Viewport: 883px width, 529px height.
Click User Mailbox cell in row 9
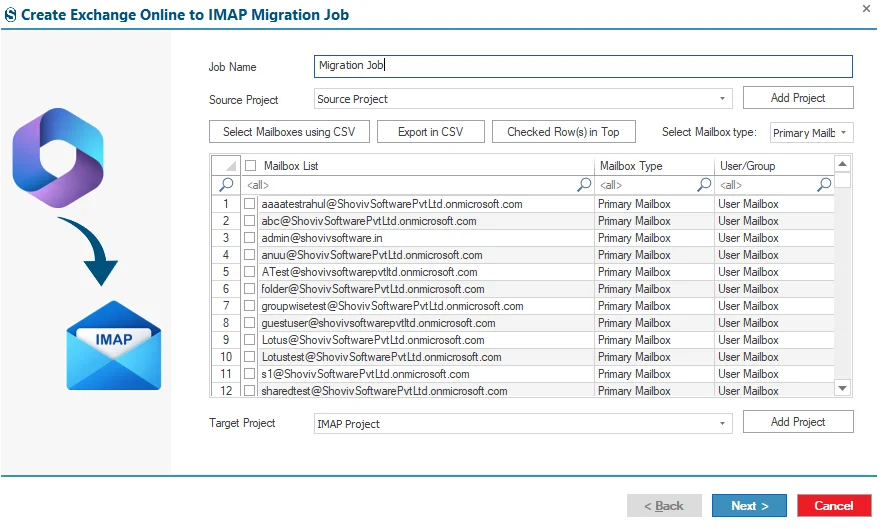pyautogui.click(x=774, y=340)
